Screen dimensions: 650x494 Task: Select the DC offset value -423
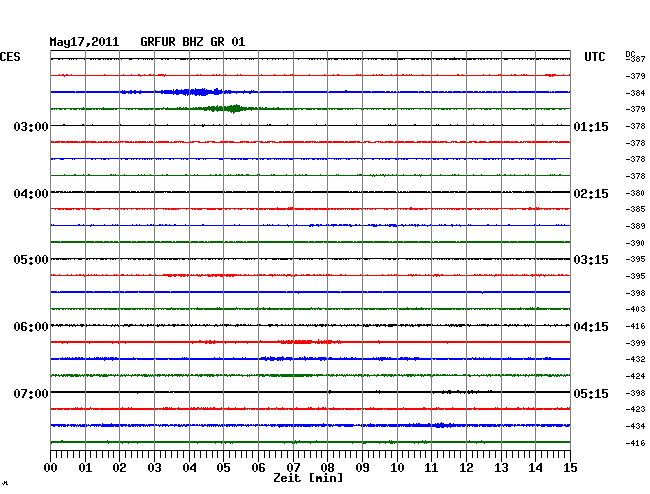point(635,409)
